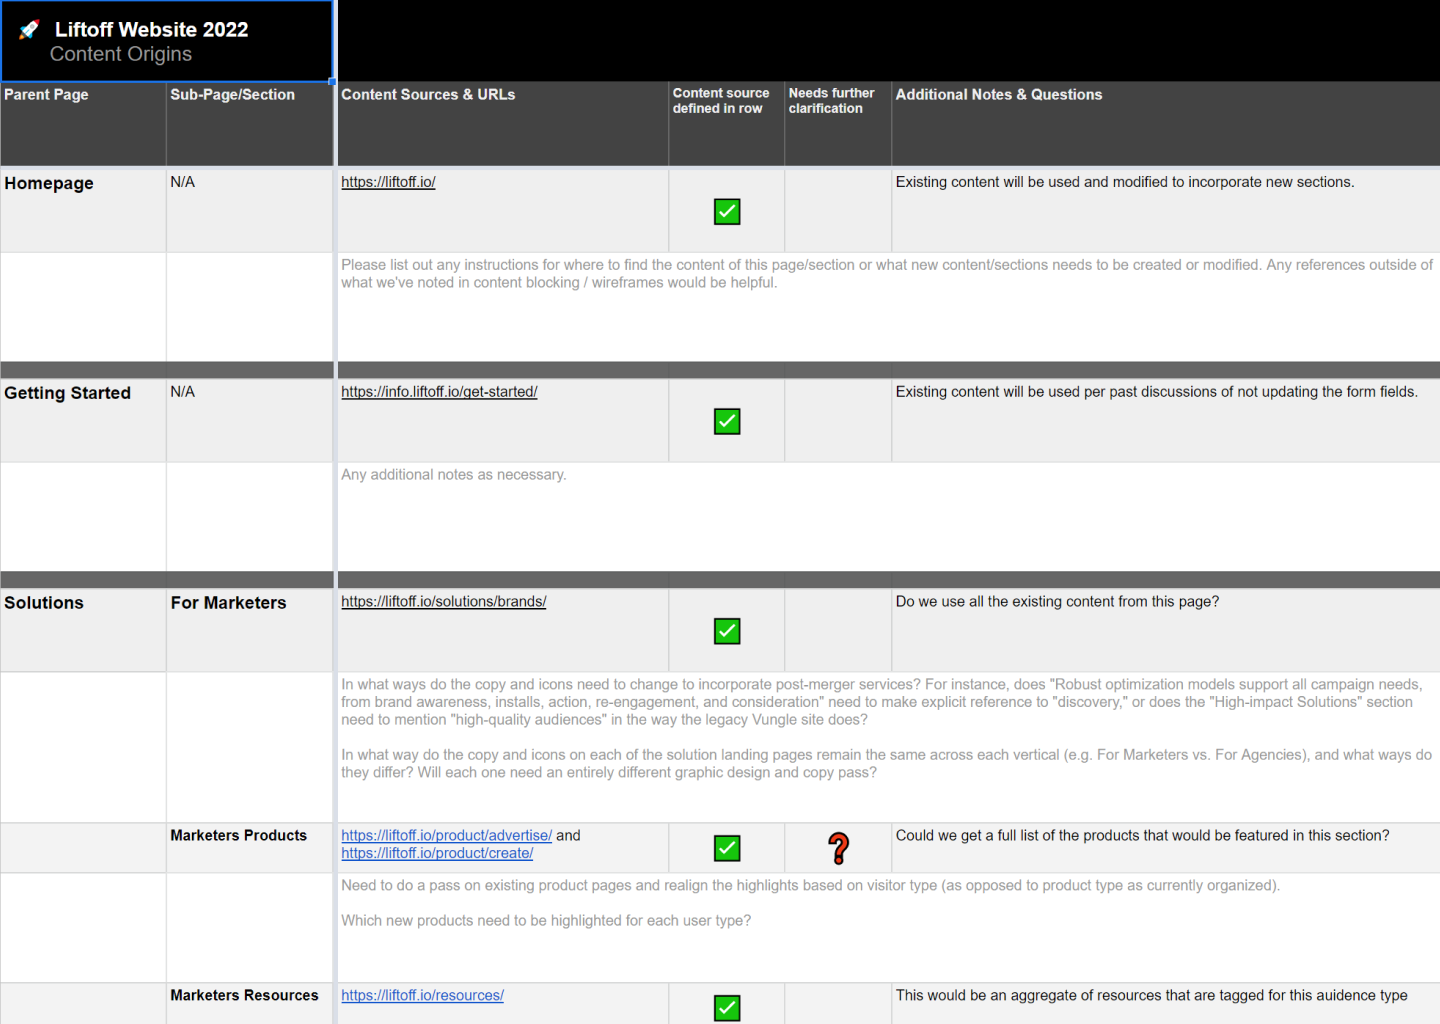Select the Liftoff Website 2022 title cell

point(167,41)
